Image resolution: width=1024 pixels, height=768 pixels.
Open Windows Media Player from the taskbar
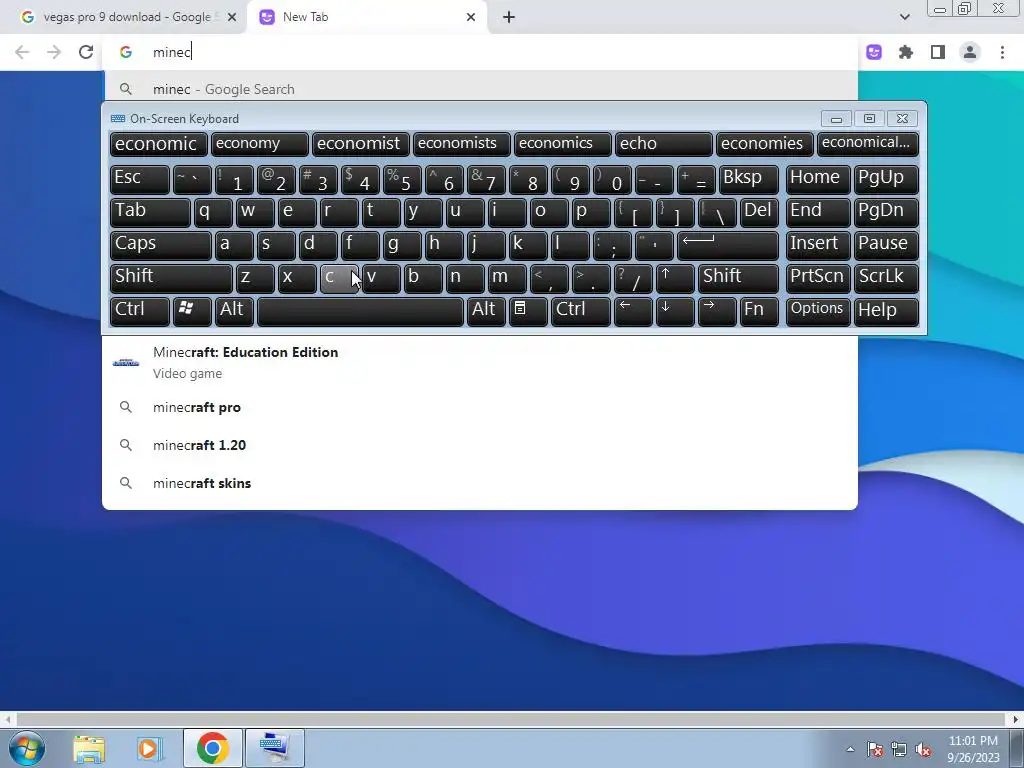[x=150, y=748]
